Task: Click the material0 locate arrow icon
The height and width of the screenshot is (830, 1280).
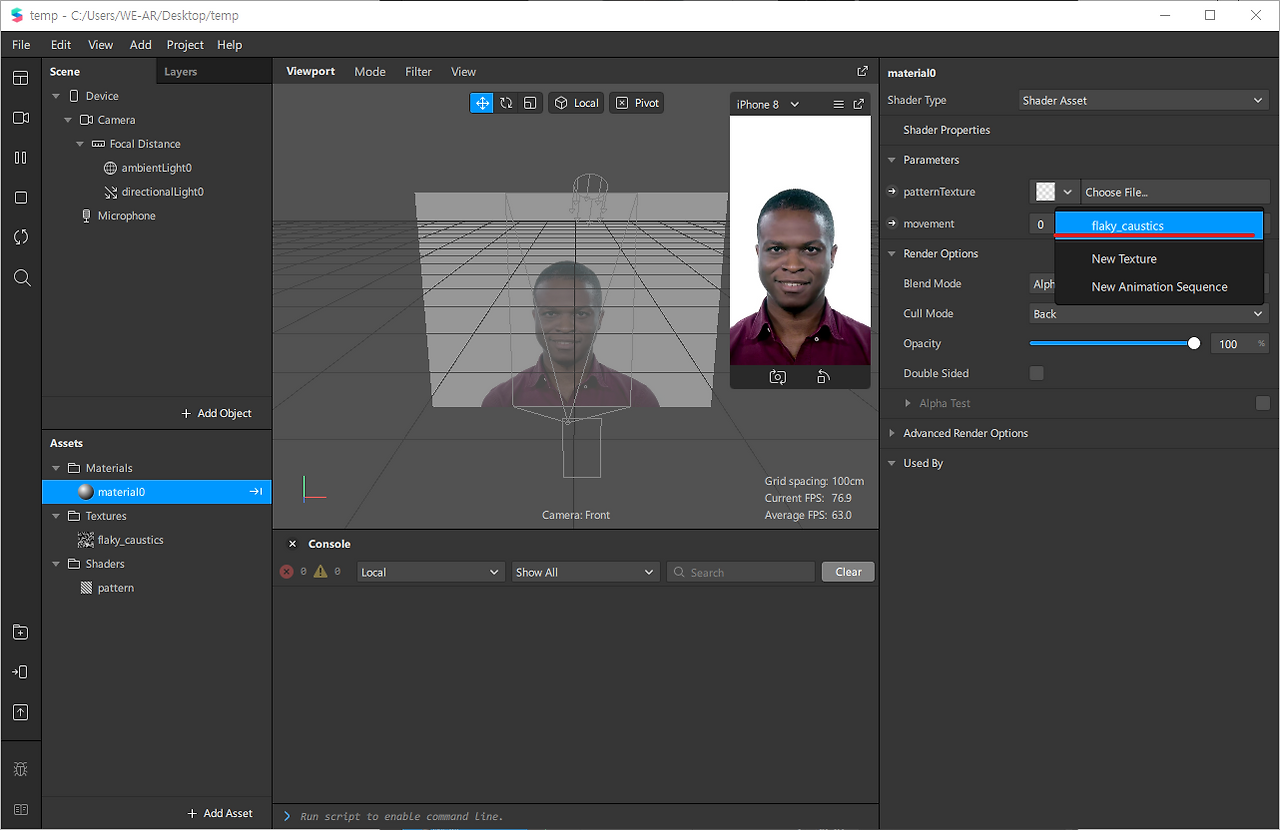Action: (x=256, y=492)
